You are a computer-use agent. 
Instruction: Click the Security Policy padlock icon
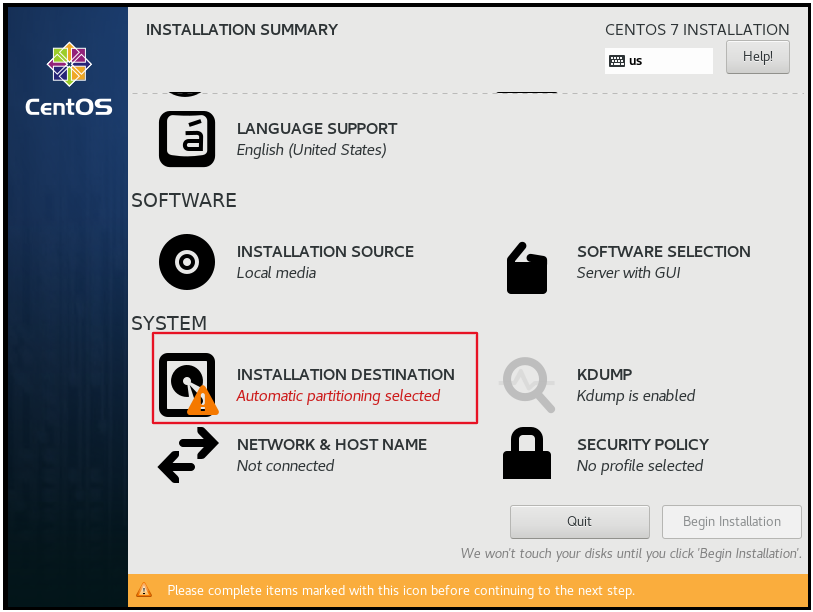click(527, 453)
